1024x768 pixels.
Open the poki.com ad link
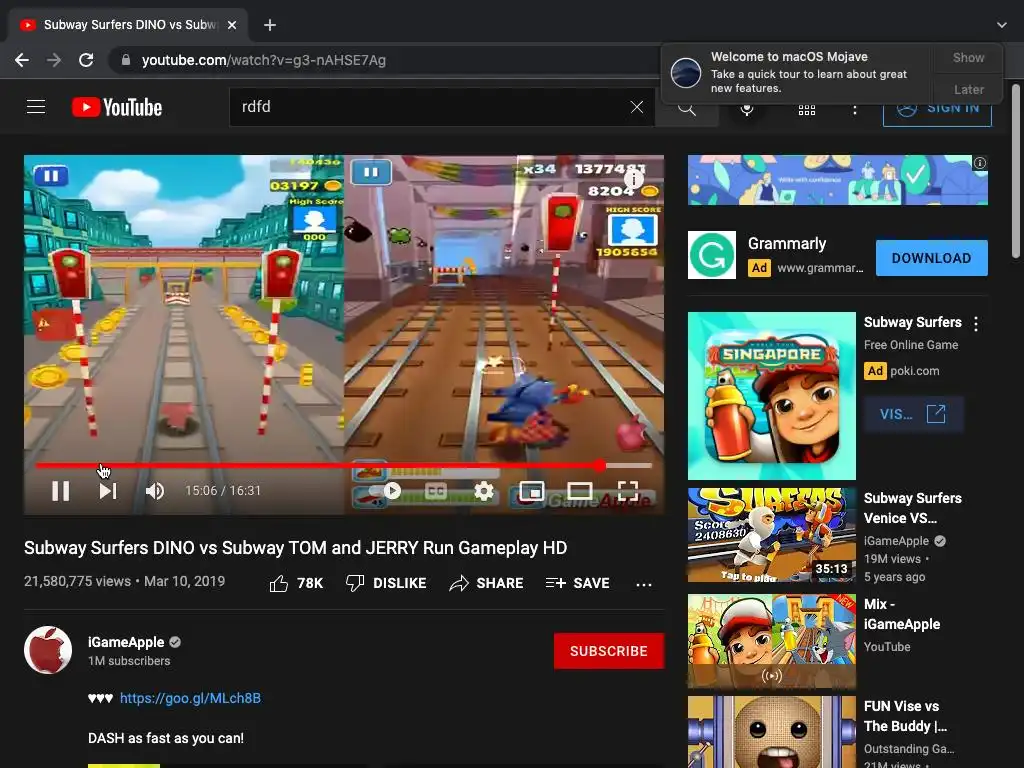point(914,371)
